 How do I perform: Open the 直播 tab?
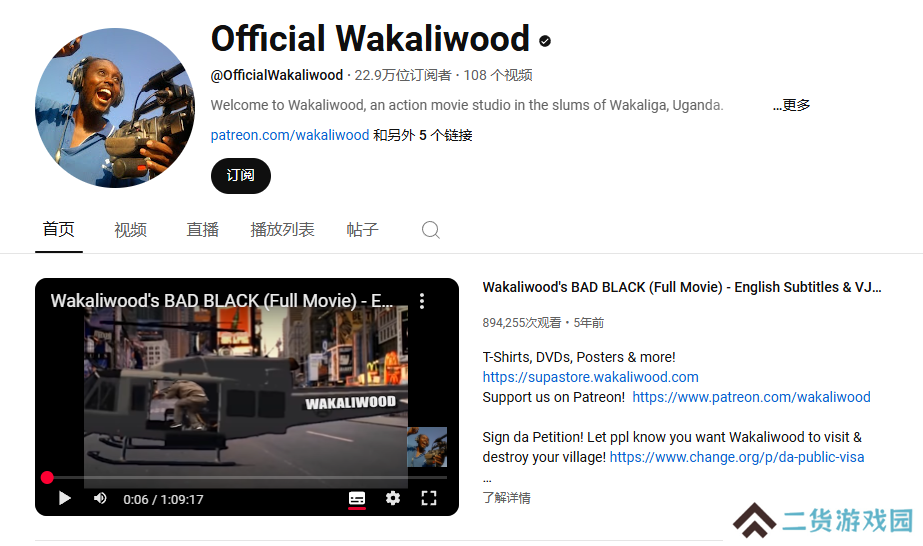tap(202, 229)
